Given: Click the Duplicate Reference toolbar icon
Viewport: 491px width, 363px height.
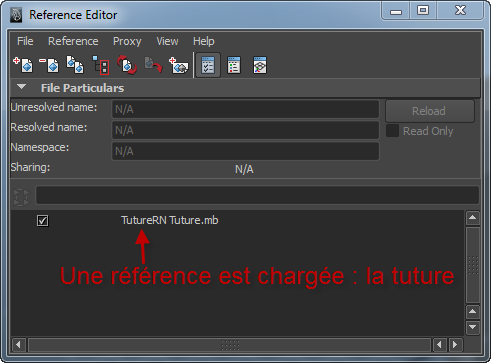Looking at the screenshot, I should pyautogui.click(x=75, y=65).
